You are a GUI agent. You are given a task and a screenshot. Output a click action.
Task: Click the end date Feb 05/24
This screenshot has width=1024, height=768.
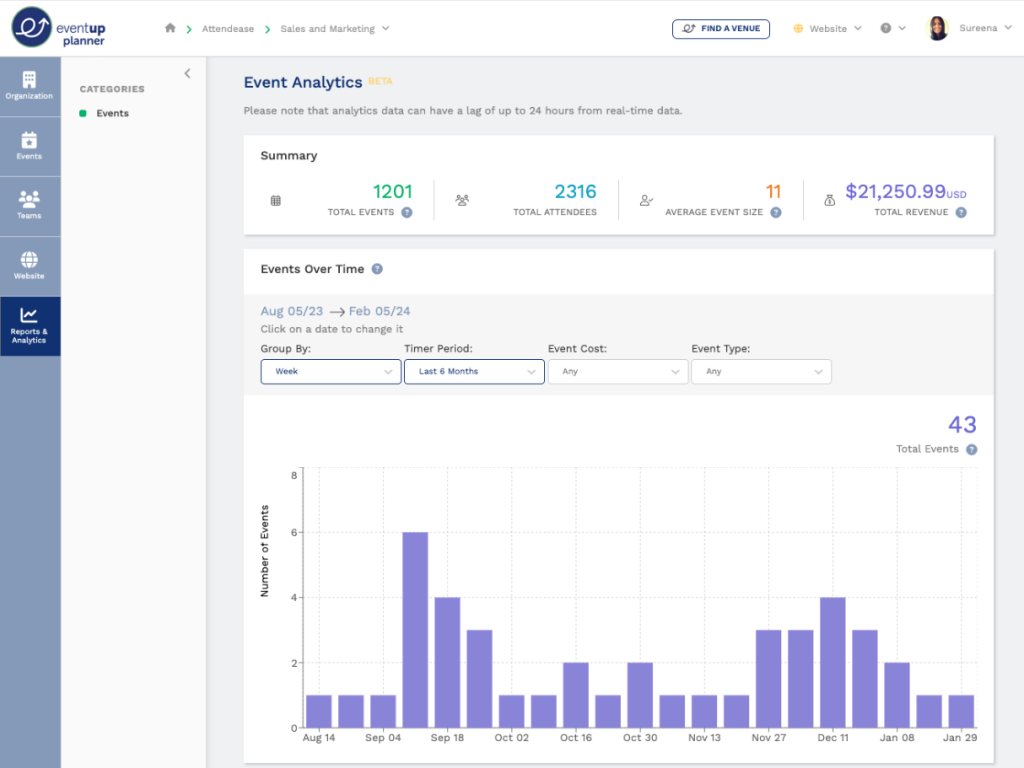379,311
